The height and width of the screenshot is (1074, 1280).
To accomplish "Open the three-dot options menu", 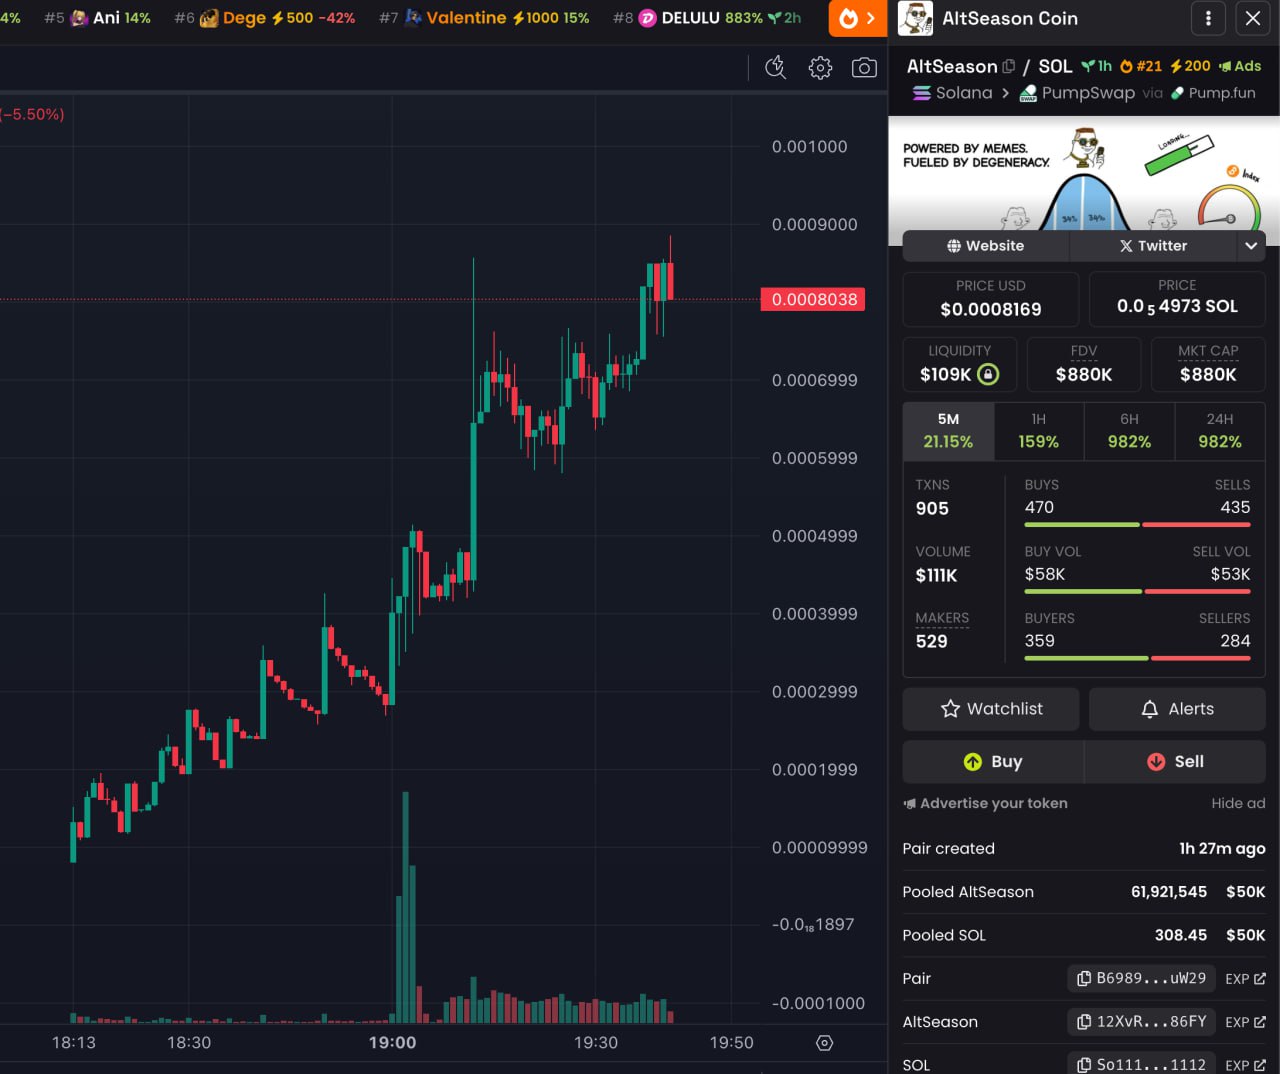I will coord(1208,18).
